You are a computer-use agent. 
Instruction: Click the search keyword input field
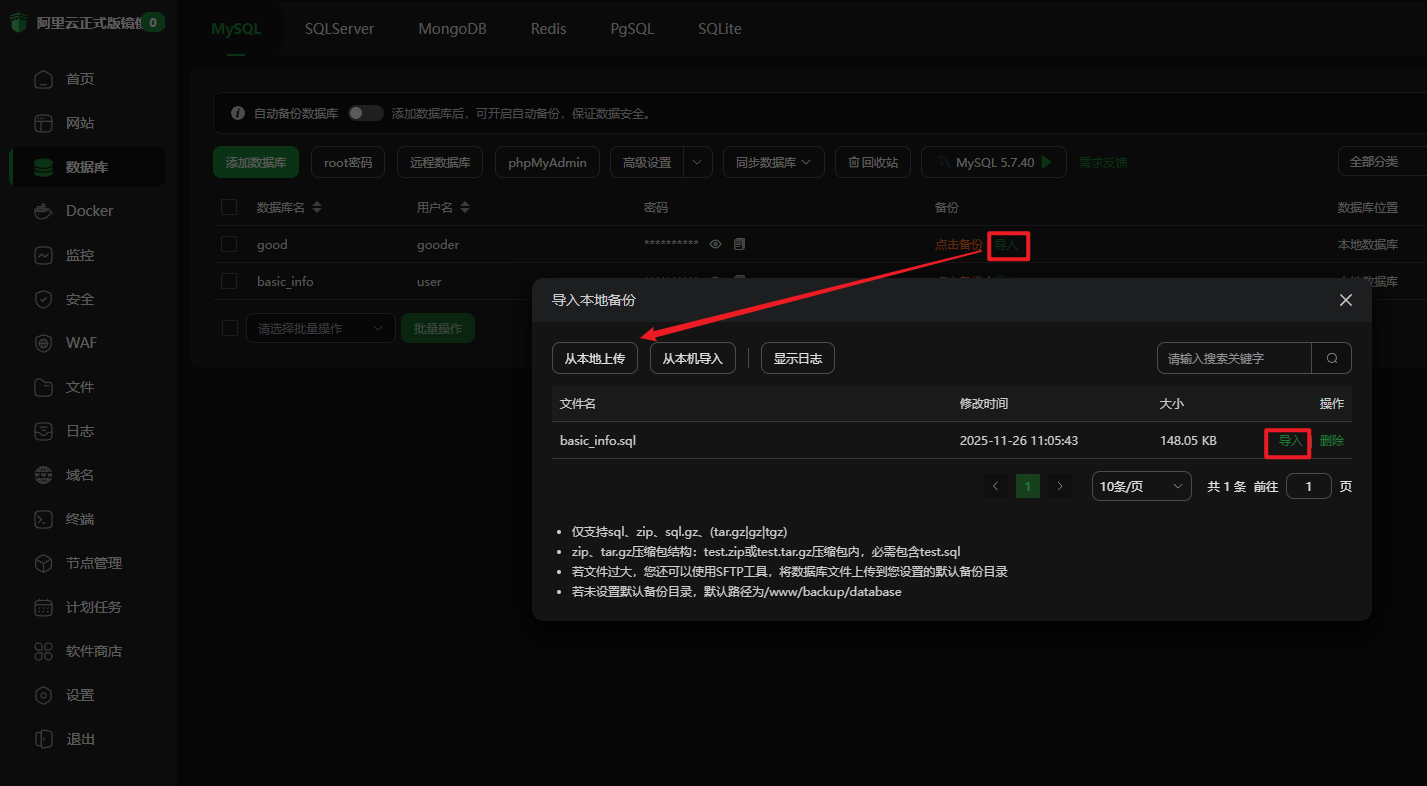click(x=1233, y=358)
